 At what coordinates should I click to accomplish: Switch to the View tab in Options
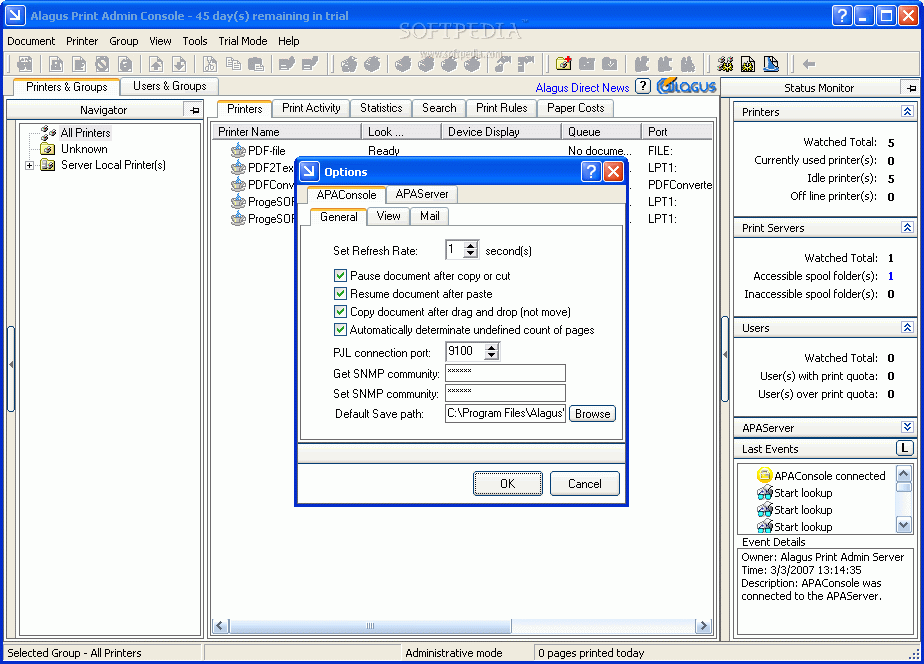click(x=388, y=216)
